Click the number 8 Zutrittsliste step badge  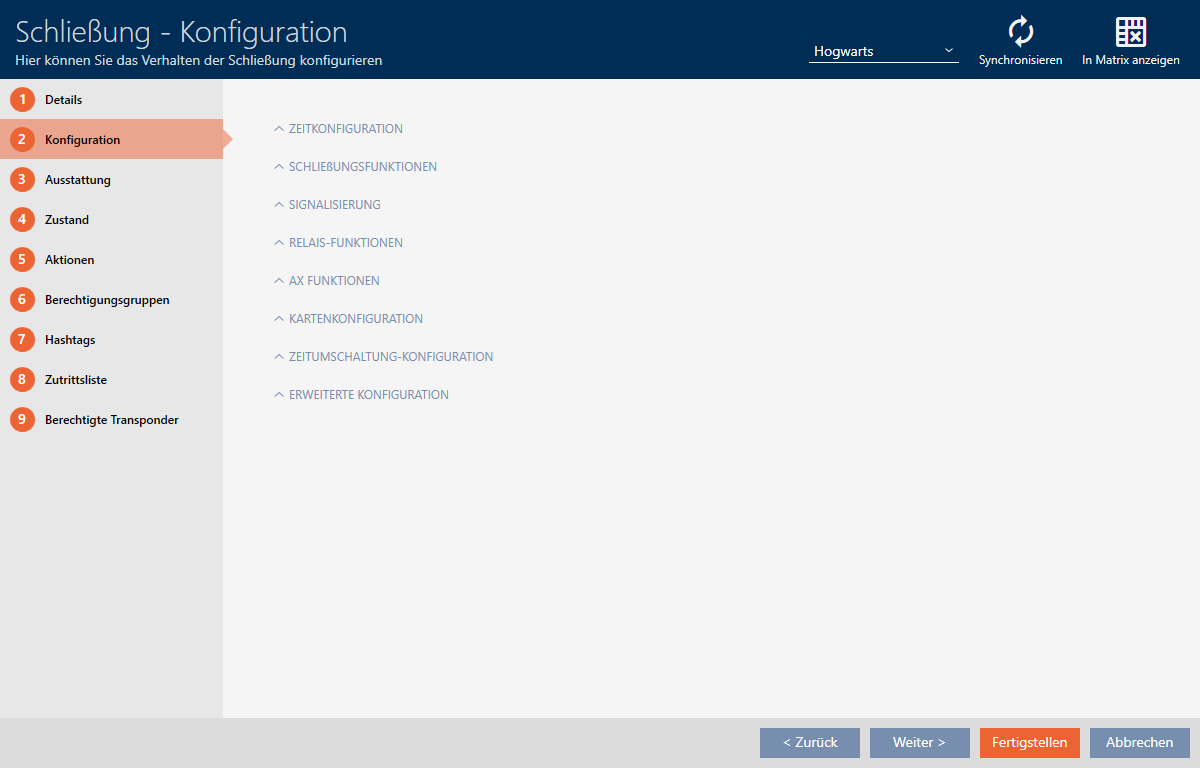tap(22, 380)
